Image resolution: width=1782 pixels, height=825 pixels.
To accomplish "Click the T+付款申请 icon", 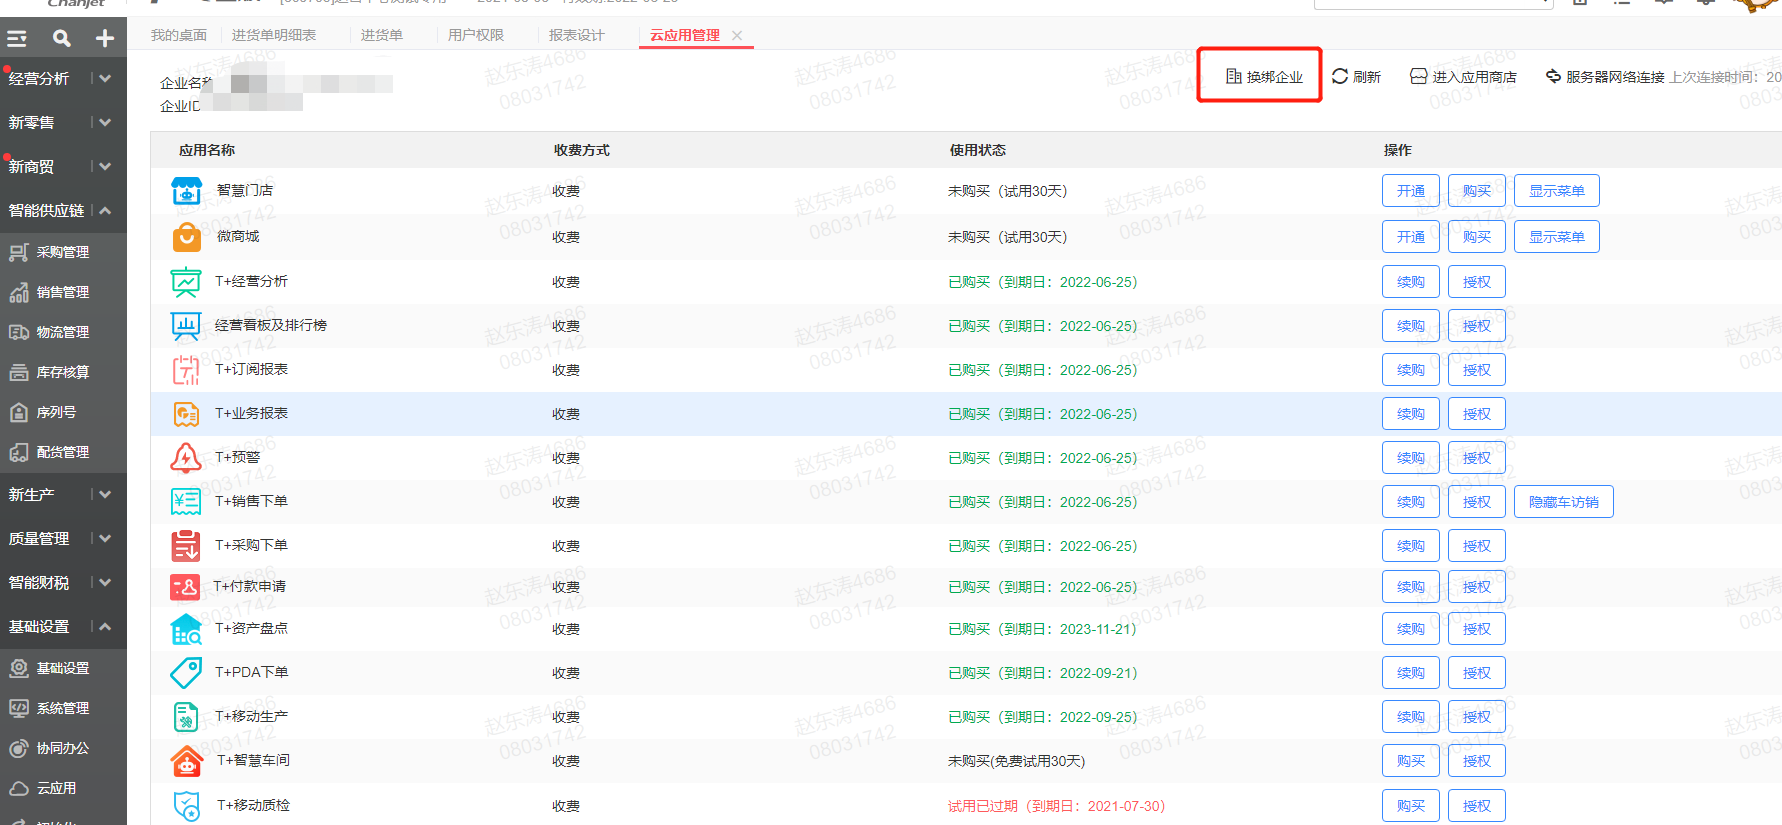I will coord(185,587).
